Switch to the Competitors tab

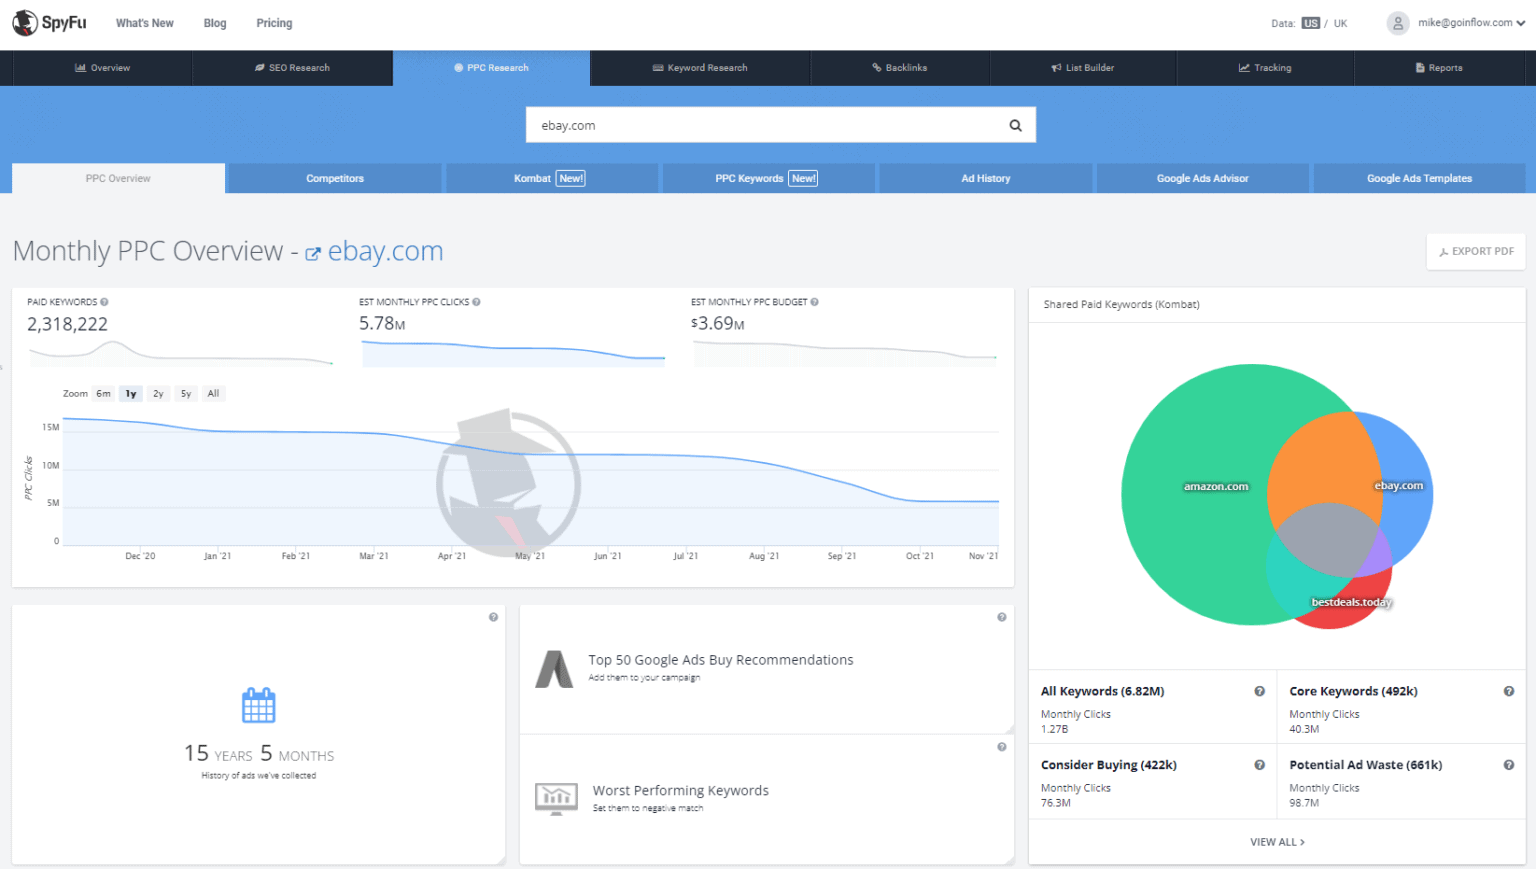pos(334,178)
